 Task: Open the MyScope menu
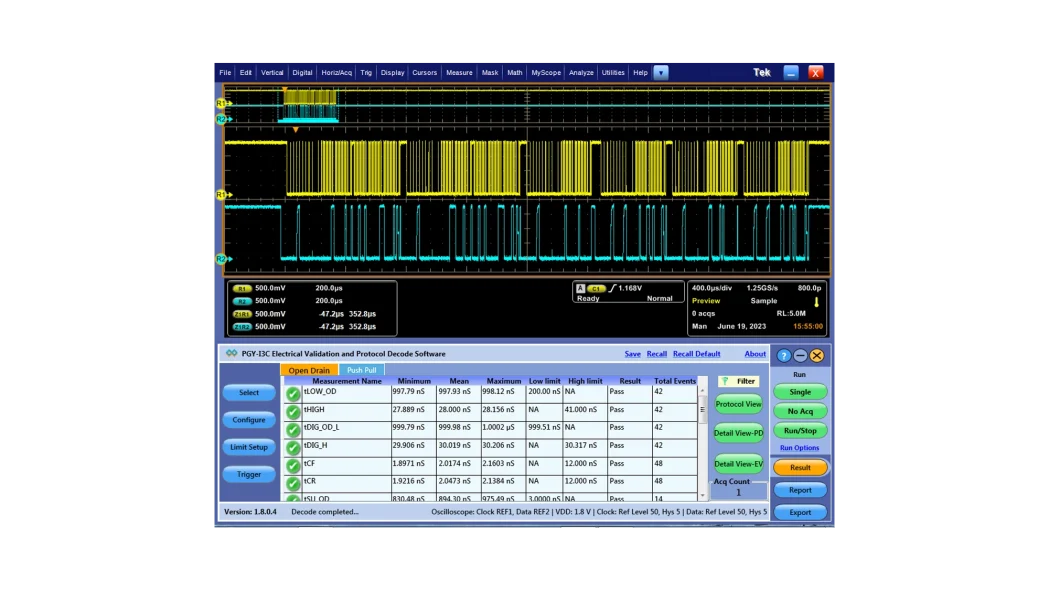click(x=546, y=72)
